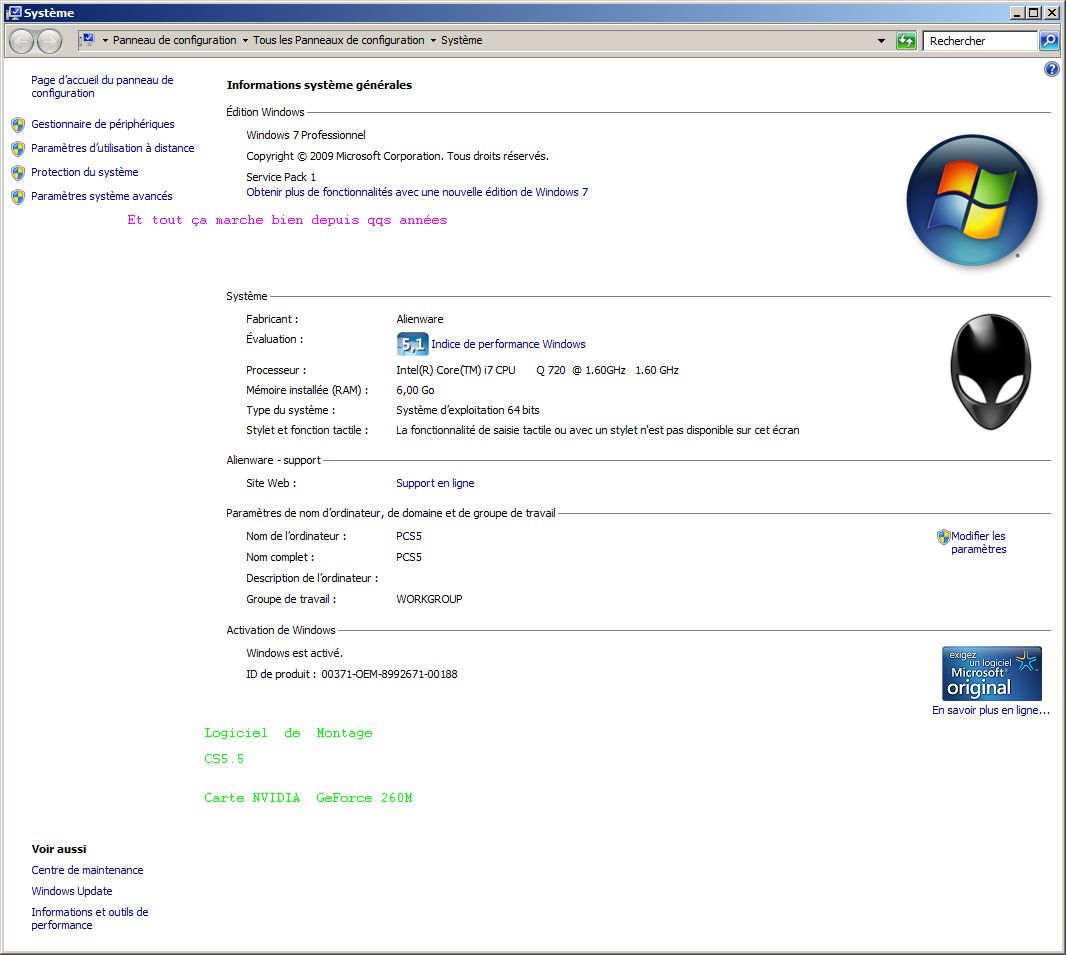
Task: Open Indice de performance Windows link
Action: tap(508, 344)
